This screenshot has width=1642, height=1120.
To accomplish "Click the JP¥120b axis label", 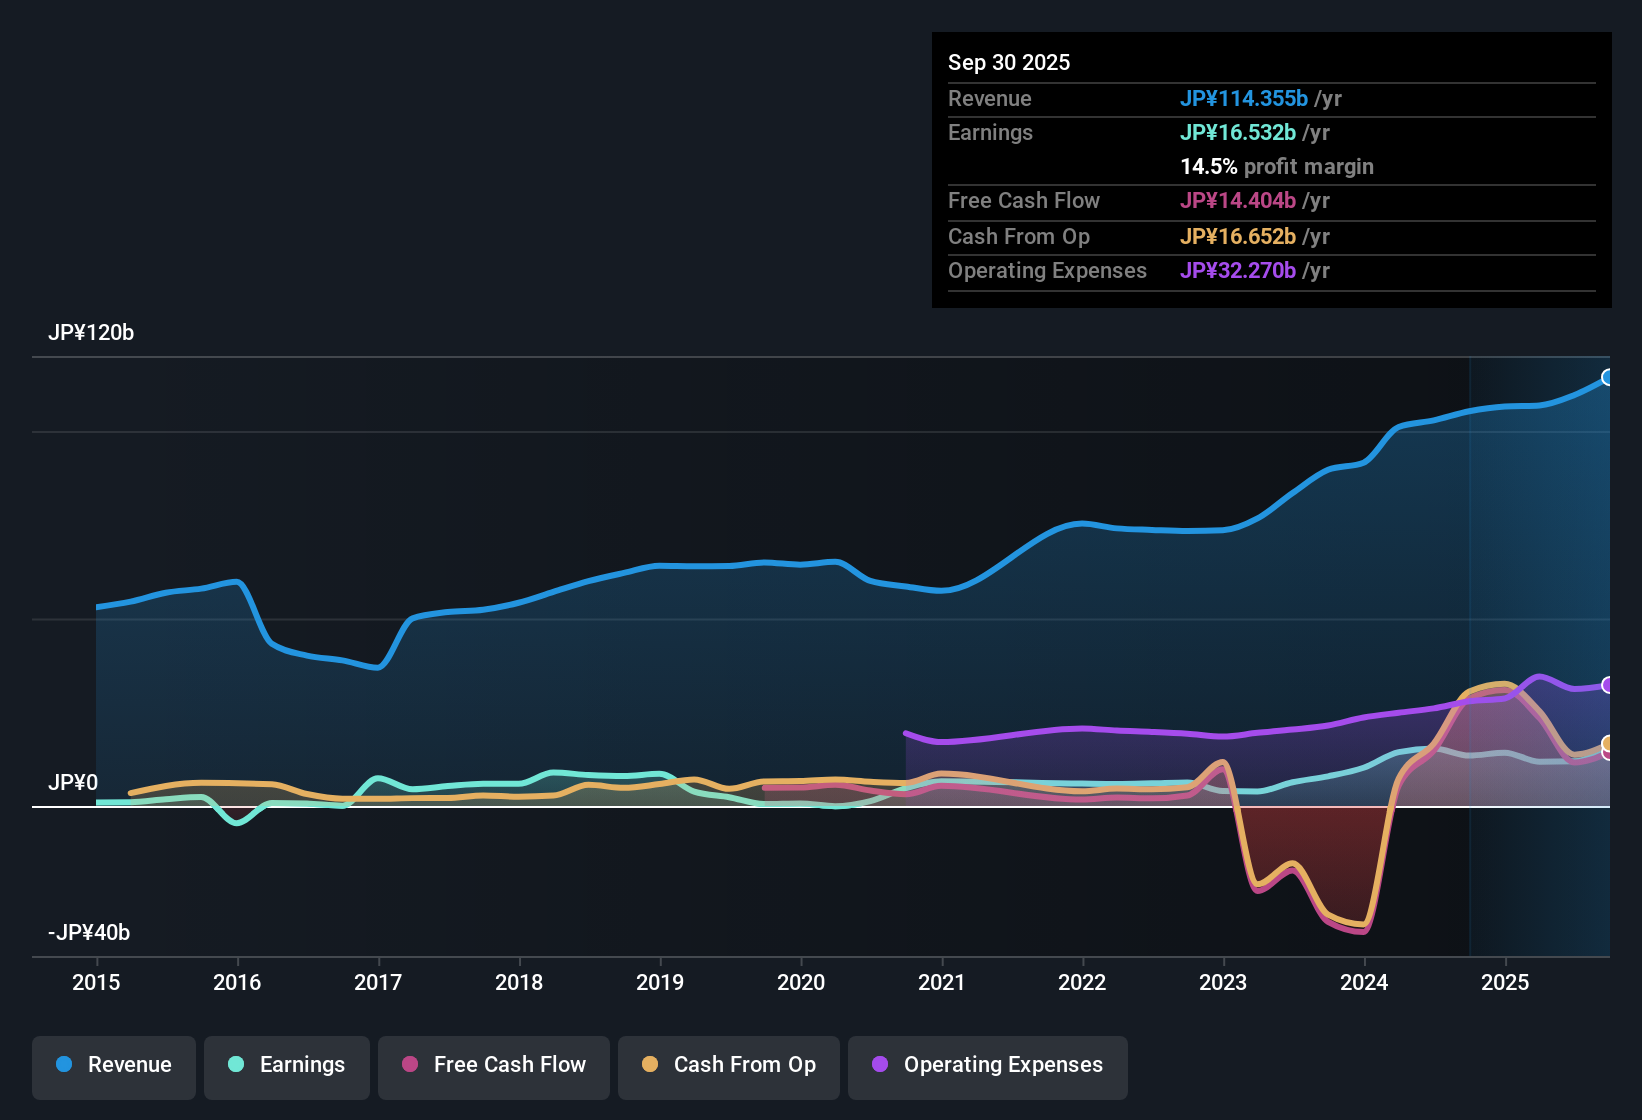I will click(x=91, y=333).
